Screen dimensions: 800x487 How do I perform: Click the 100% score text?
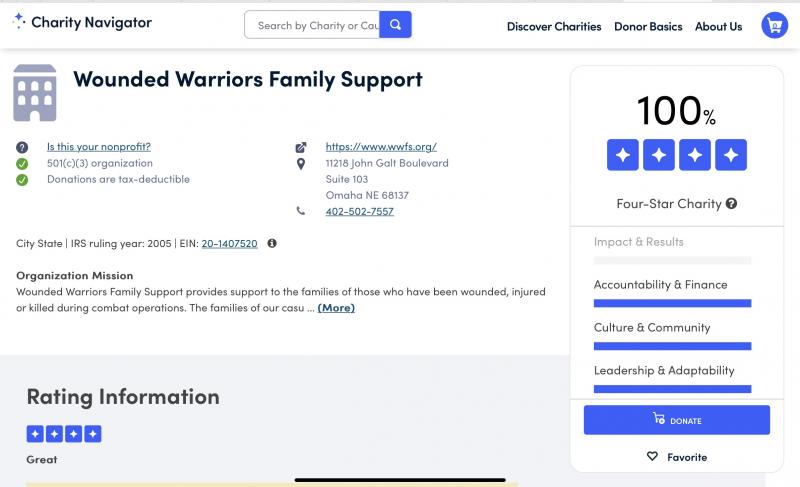click(676, 110)
